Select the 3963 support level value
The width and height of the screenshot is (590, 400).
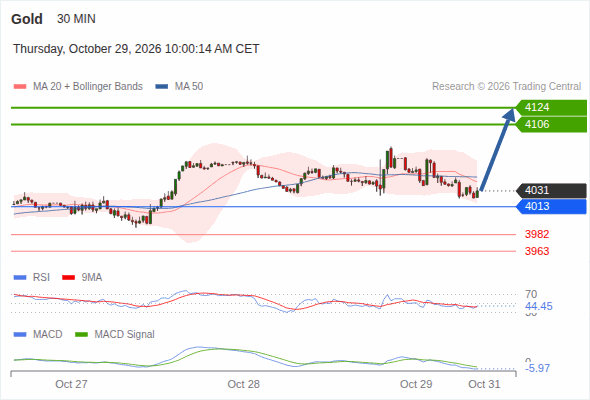coord(537,251)
